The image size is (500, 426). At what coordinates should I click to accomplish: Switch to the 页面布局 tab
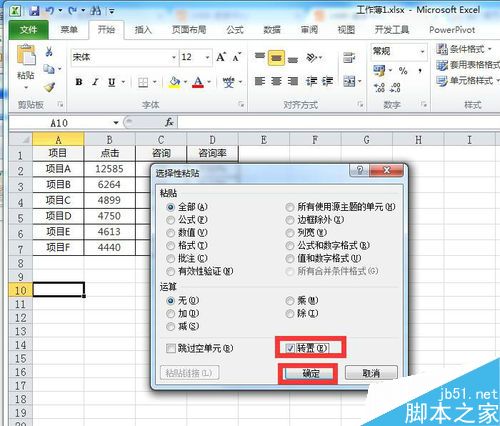point(189,30)
